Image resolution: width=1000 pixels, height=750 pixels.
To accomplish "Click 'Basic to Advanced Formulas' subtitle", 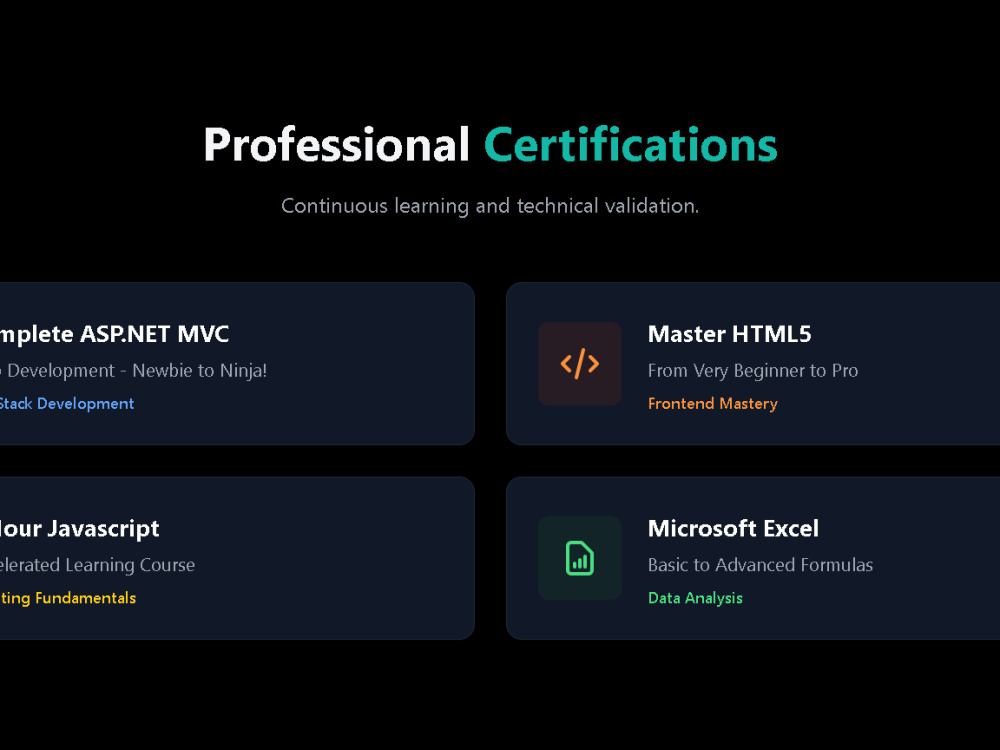I will 760,565.
